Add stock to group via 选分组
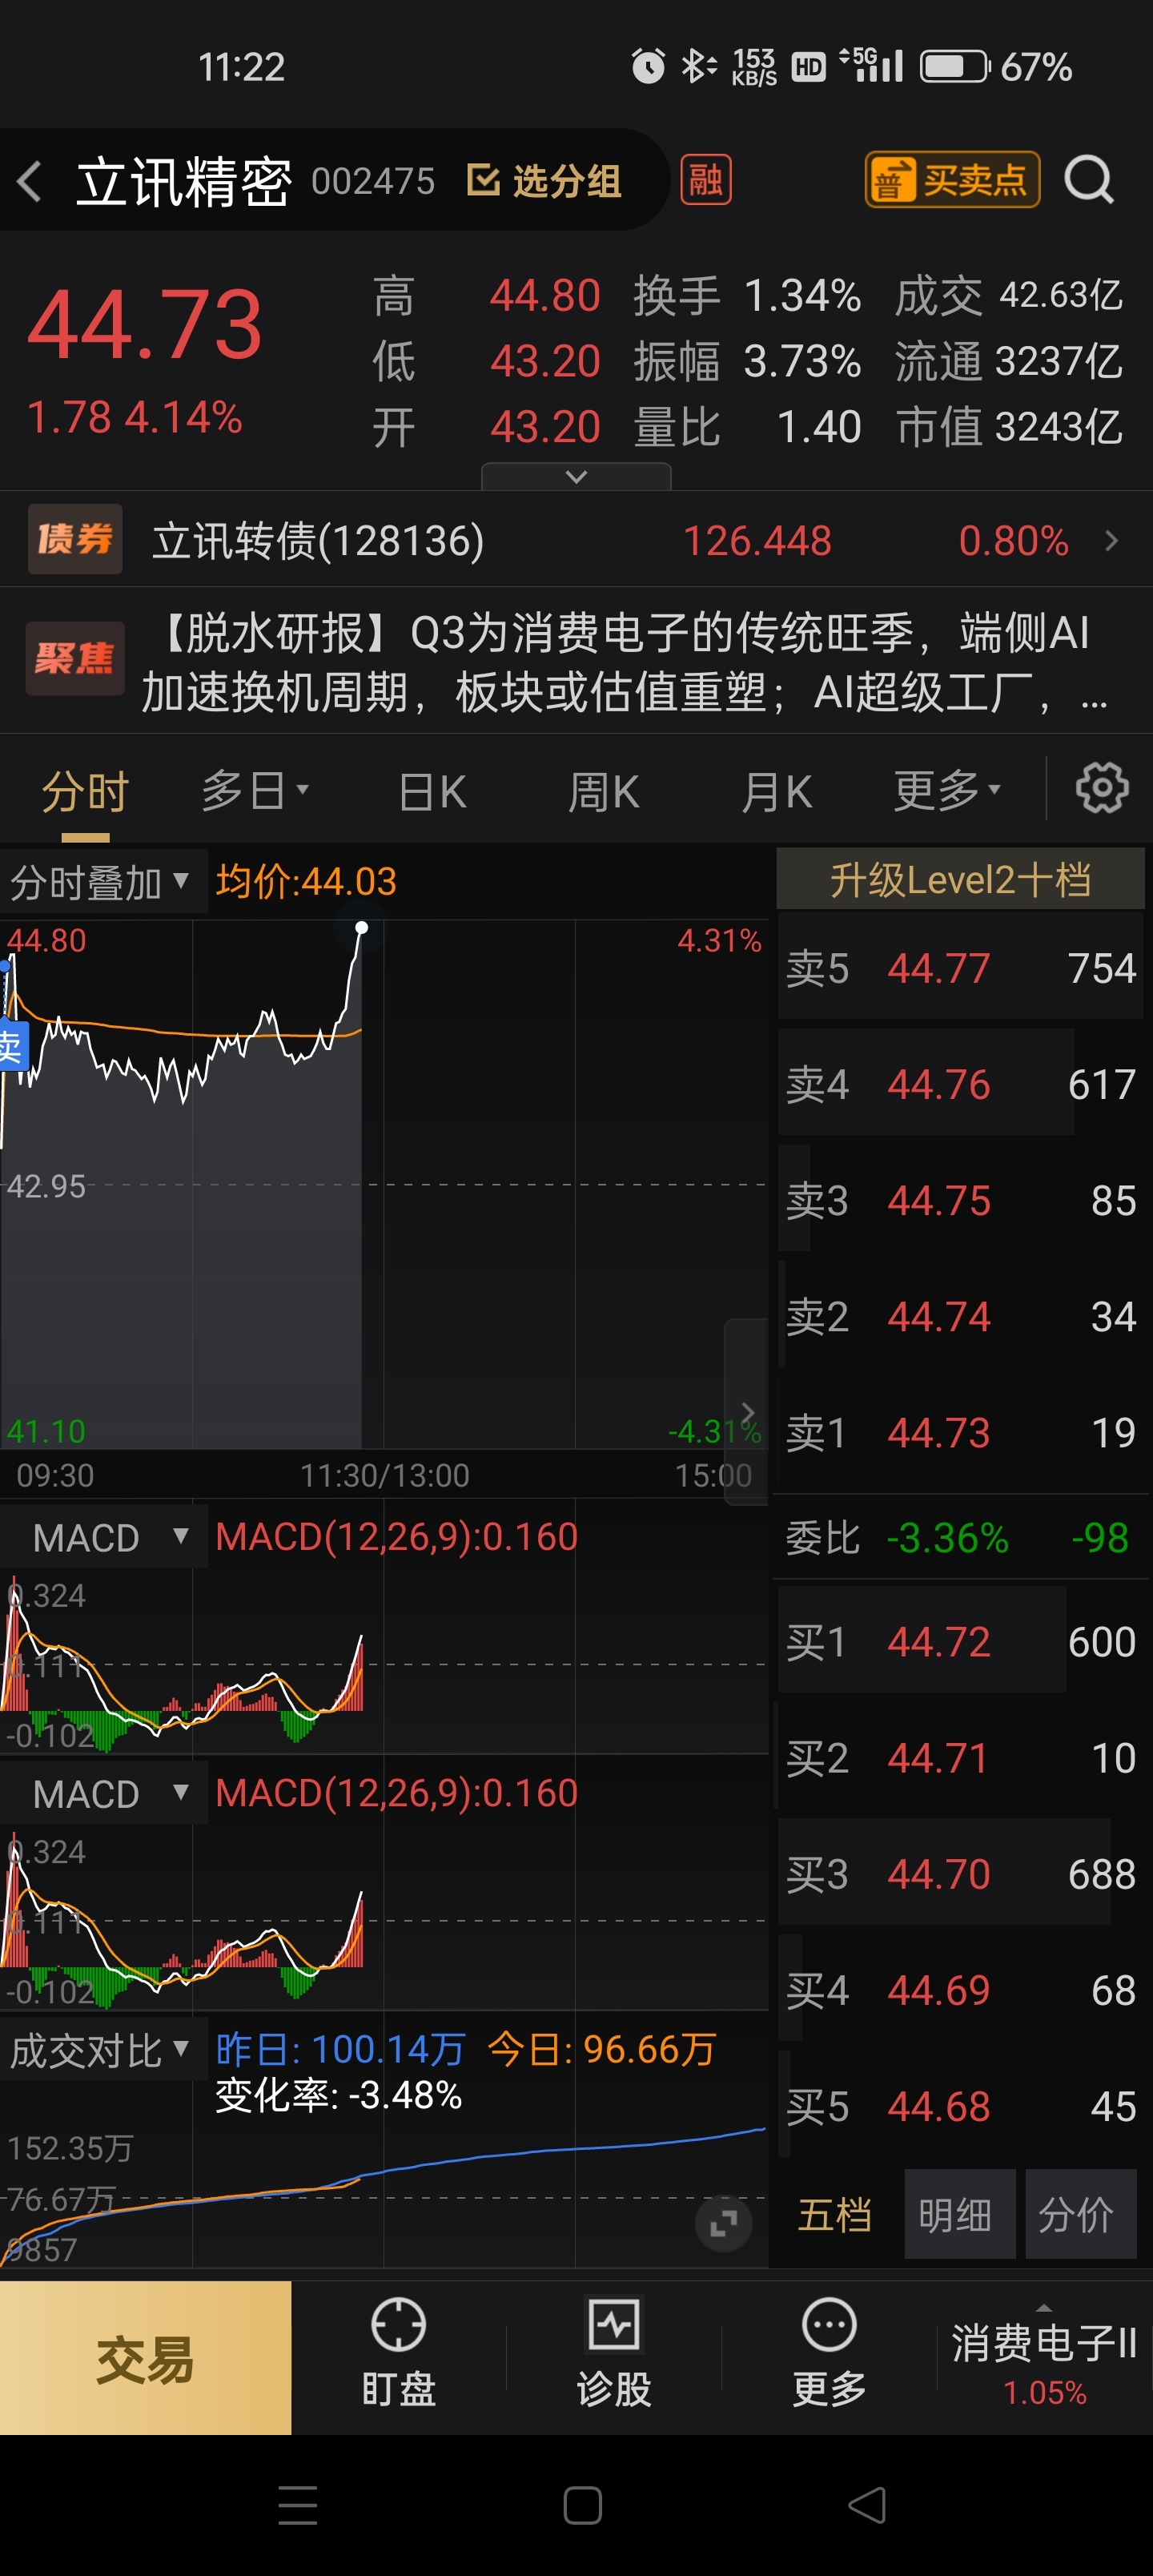 point(545,181)
